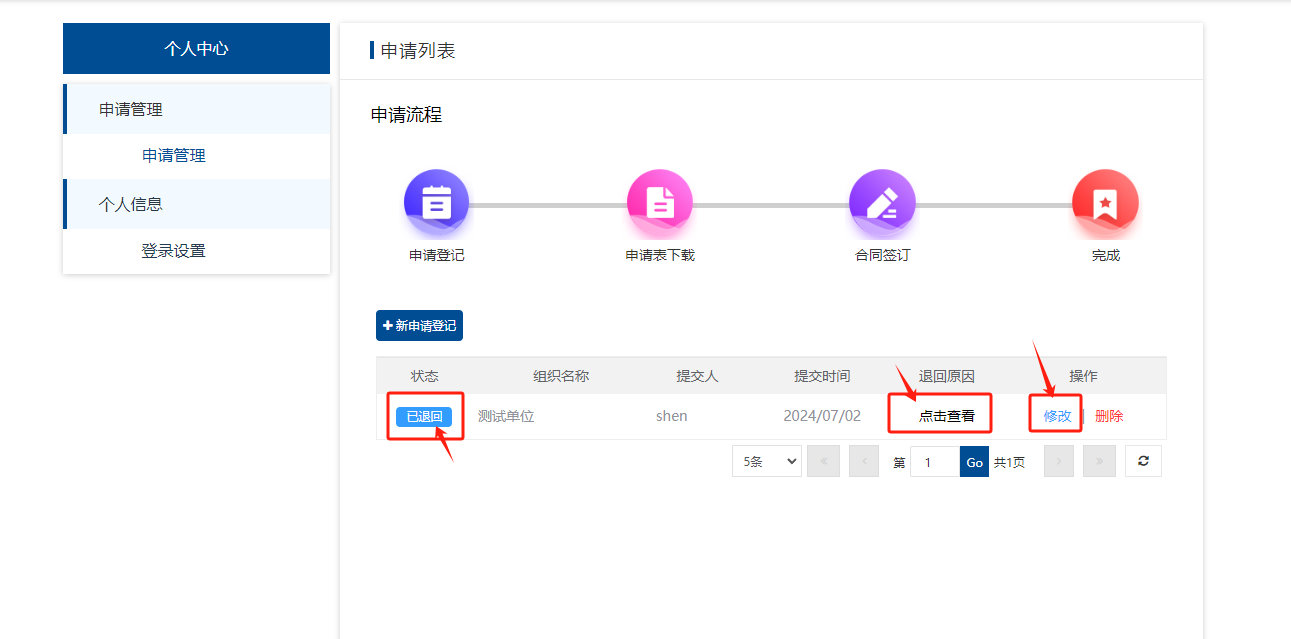This screenshot has height=639, width=1291.
Task: Open the 5条 page size dropdown
Action: 766,461
